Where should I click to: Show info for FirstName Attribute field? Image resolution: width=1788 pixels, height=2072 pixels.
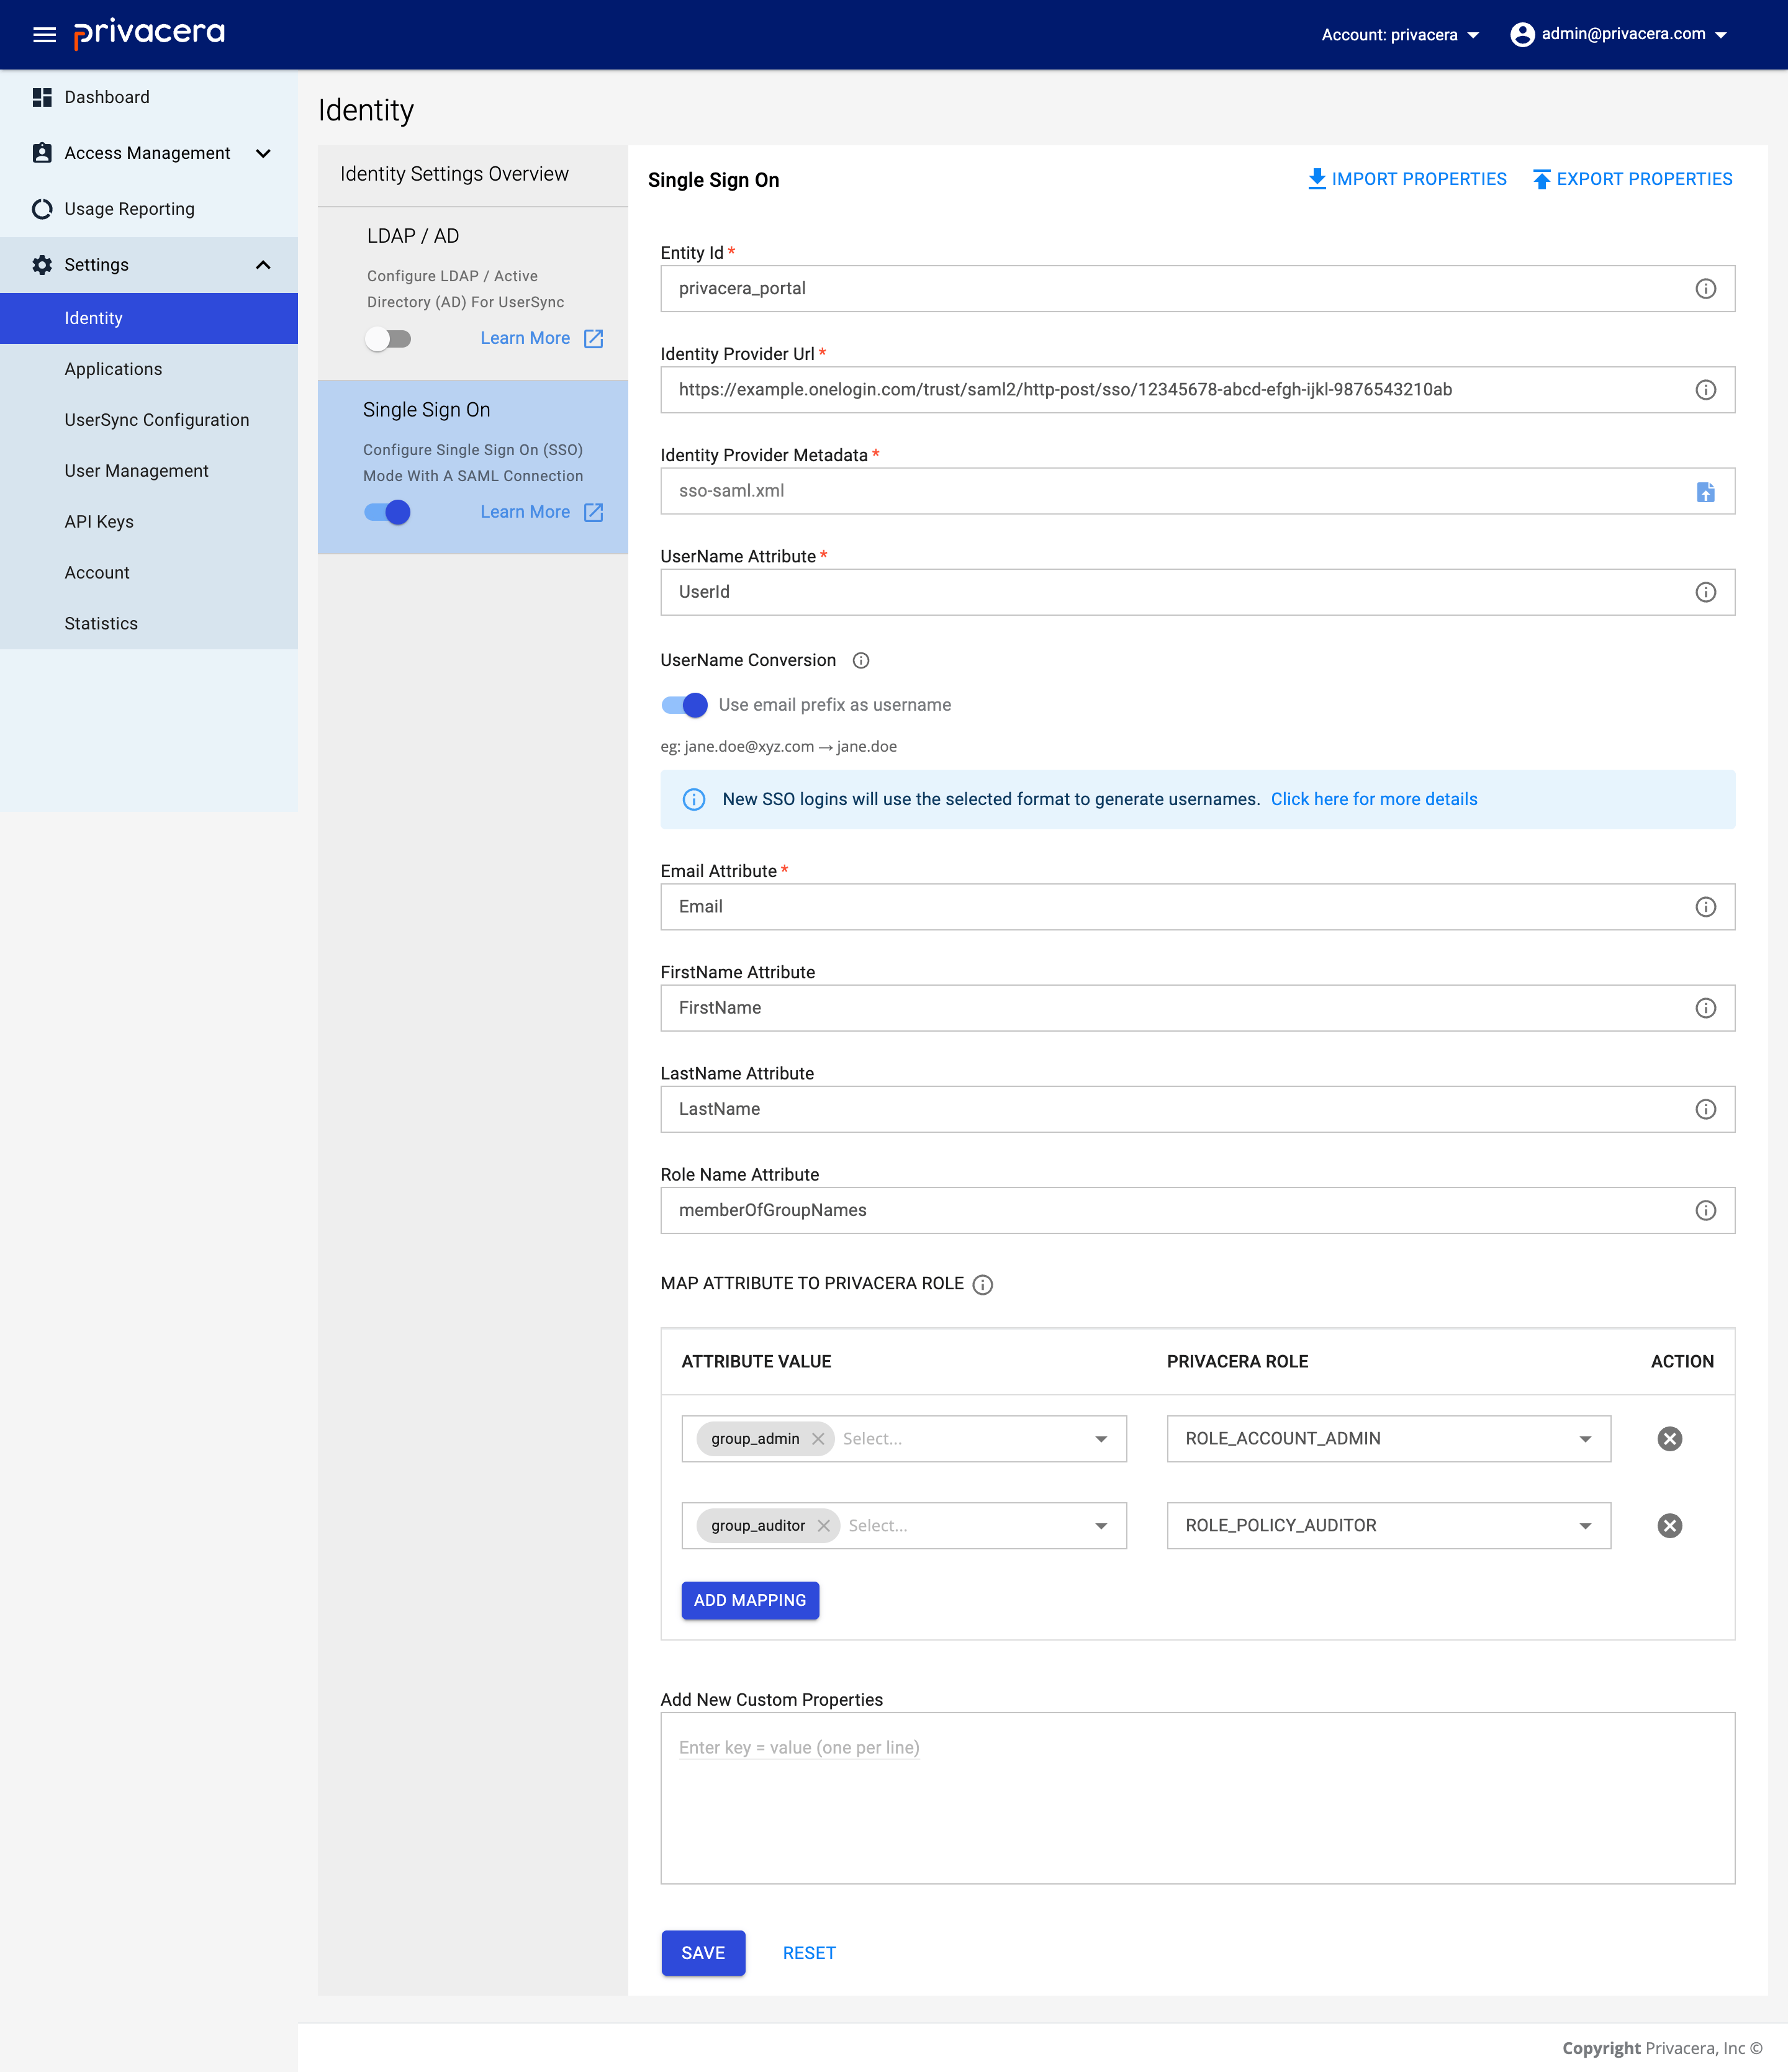(1705, 1008)
